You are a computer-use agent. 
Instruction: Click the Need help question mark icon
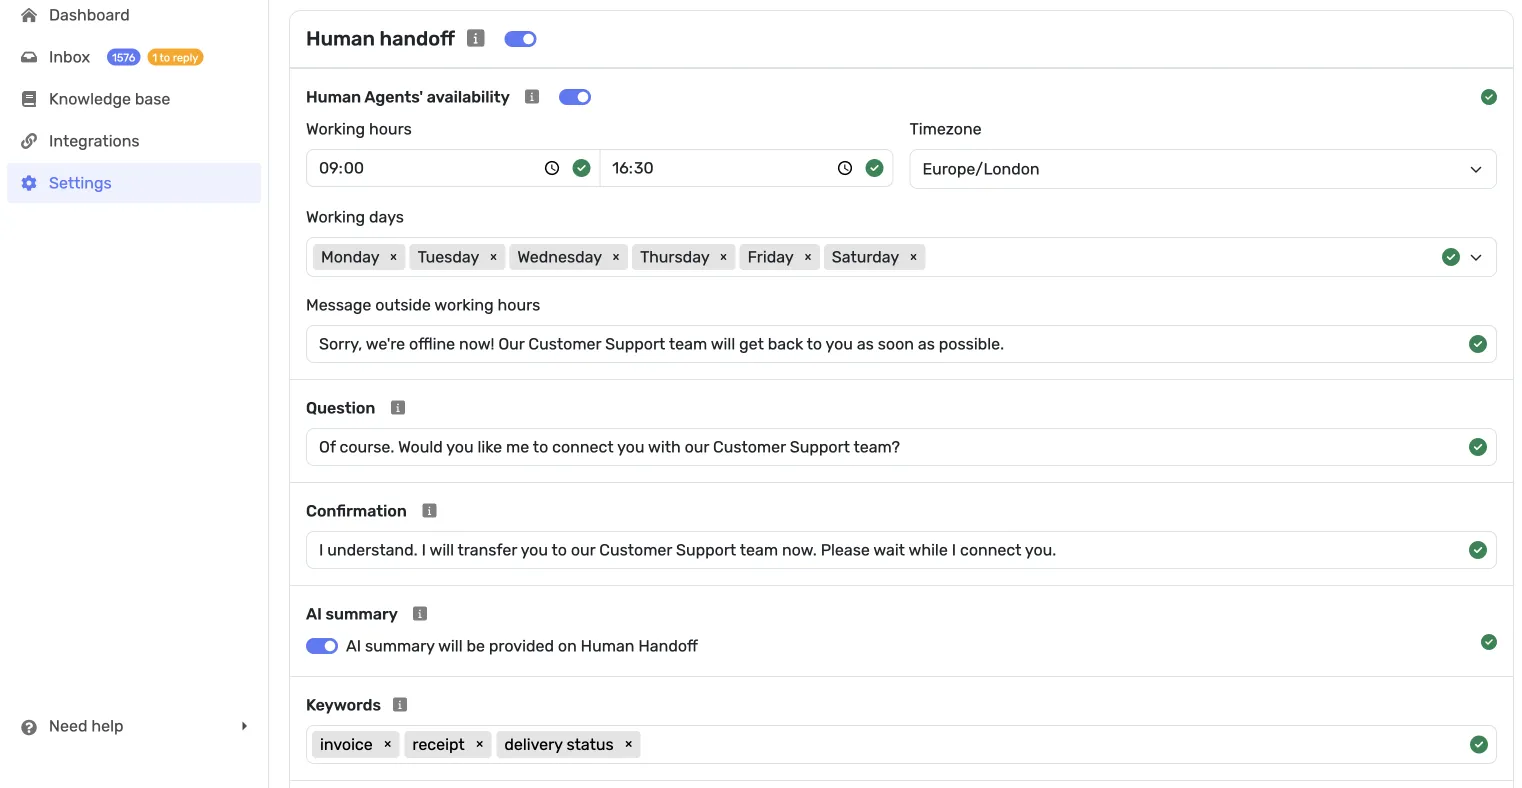pyautogui.click(x=29, y=727)
